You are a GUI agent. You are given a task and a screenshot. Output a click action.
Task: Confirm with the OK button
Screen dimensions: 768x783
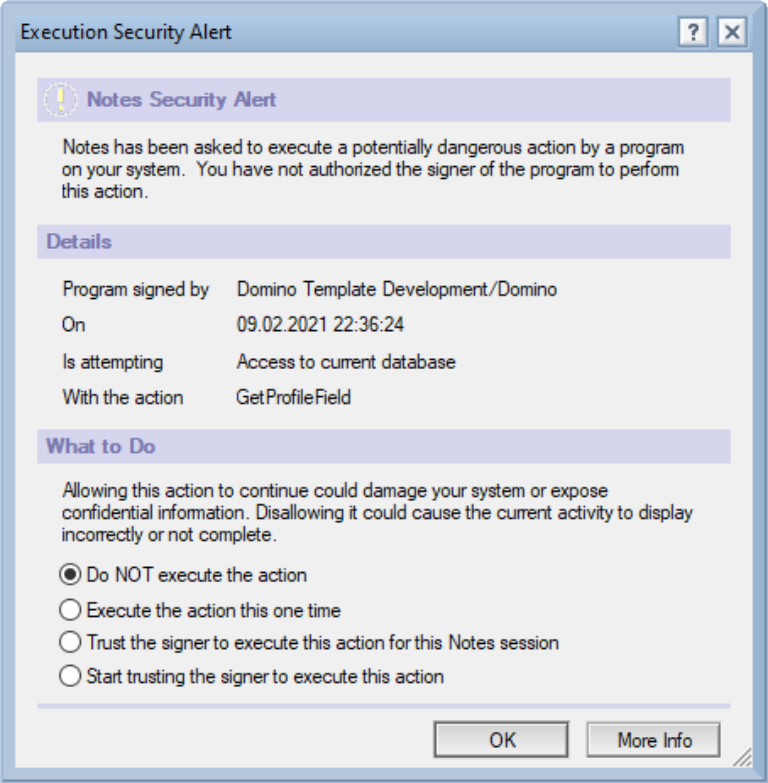[x=501, y=740]
